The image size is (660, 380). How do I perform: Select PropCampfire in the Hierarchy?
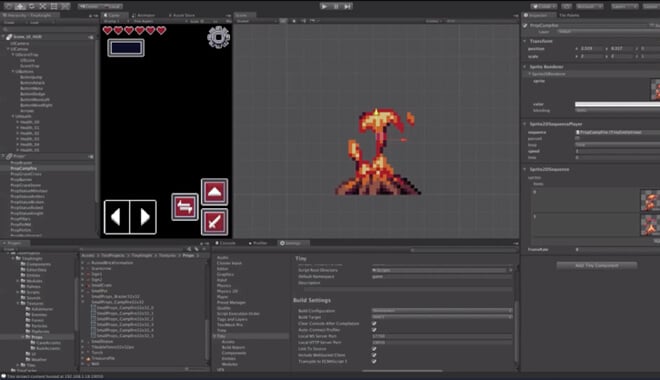24,168
